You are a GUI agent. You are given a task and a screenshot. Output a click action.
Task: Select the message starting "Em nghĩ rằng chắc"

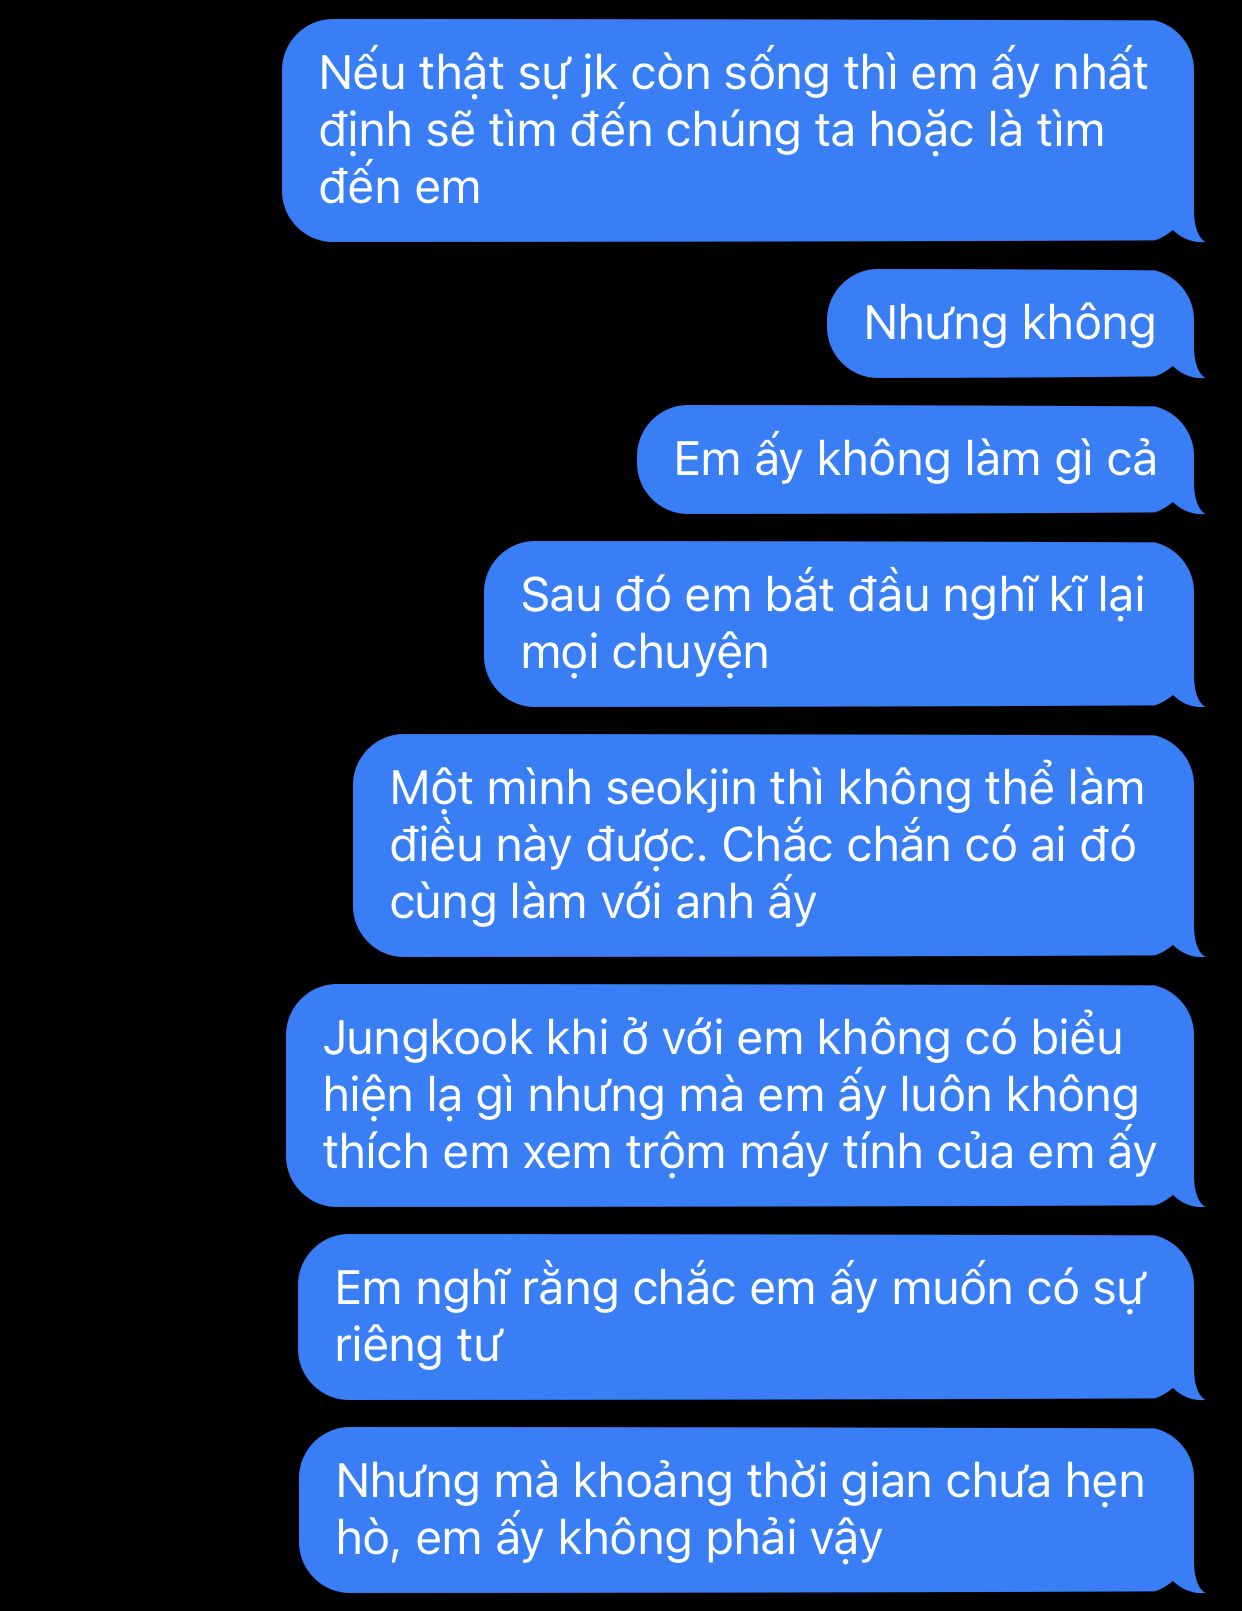point(749,1317)
